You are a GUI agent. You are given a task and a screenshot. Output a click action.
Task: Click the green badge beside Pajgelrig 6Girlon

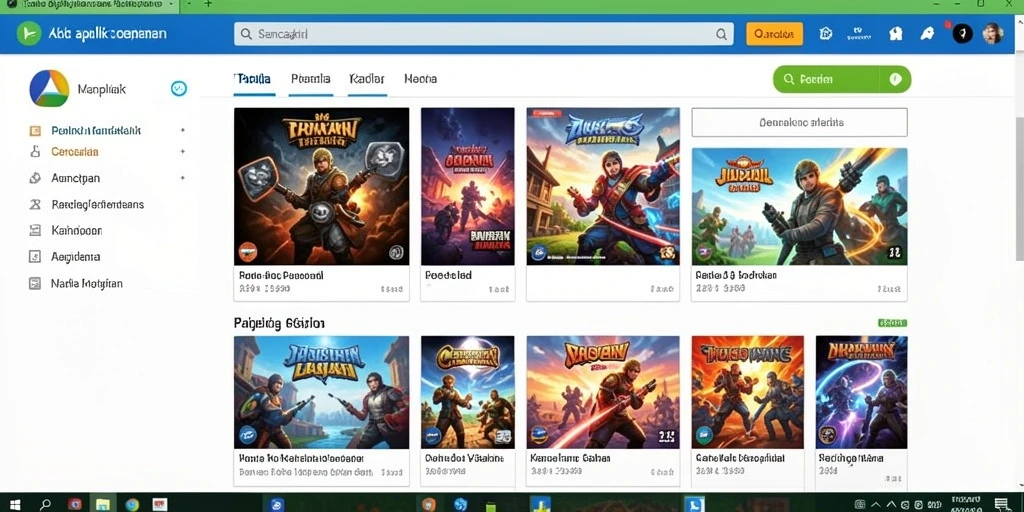[x=893, y=323]
